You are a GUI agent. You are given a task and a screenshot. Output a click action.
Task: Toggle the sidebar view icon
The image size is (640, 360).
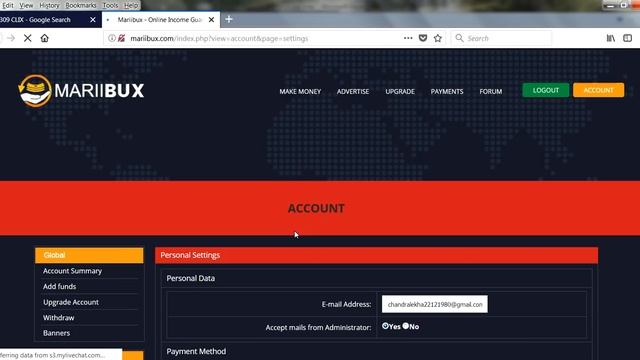[627, 38]
